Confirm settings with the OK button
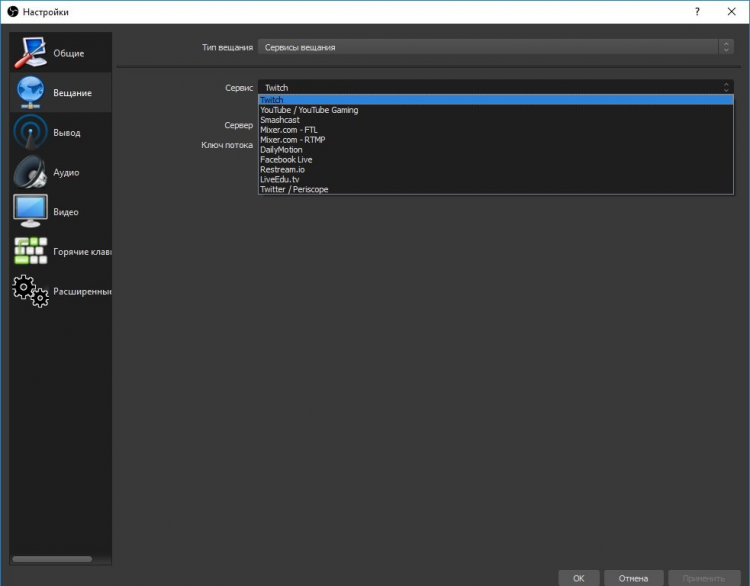Screen dimensions: 750x586 tap(579, 578)
